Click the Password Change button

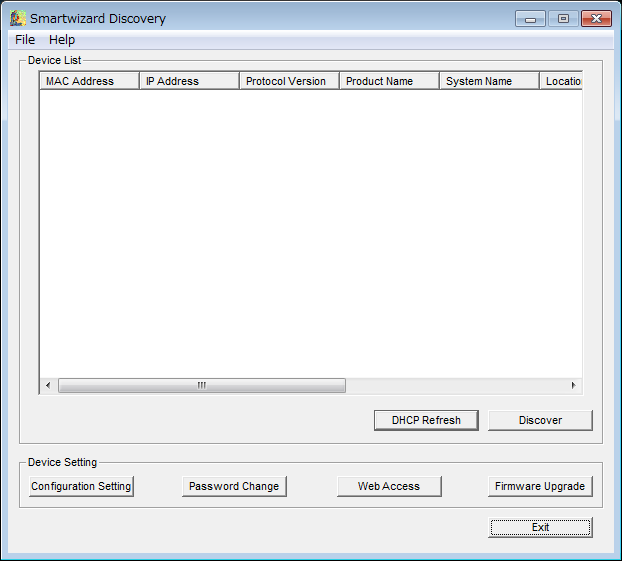coord(234,486)
